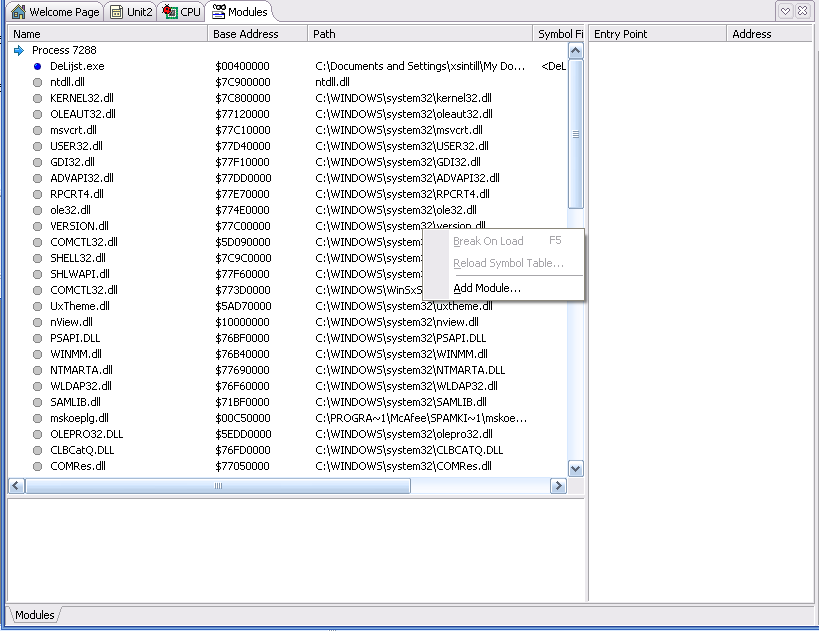
Task: Toggle breakpoint dot for COMRes.dll
Action: (37, 466)
